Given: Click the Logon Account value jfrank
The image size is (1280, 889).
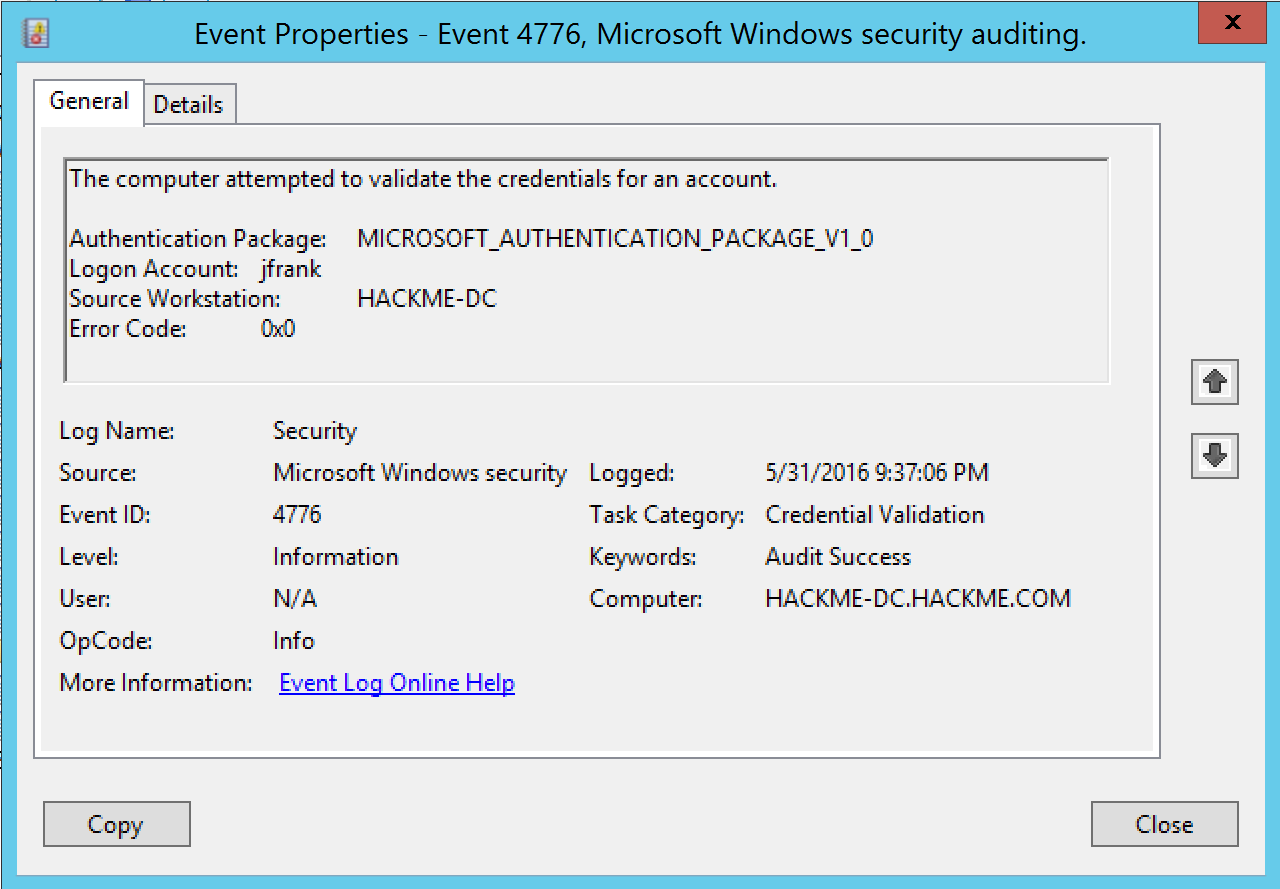Looking at the screenshot, I should [290, 270].
